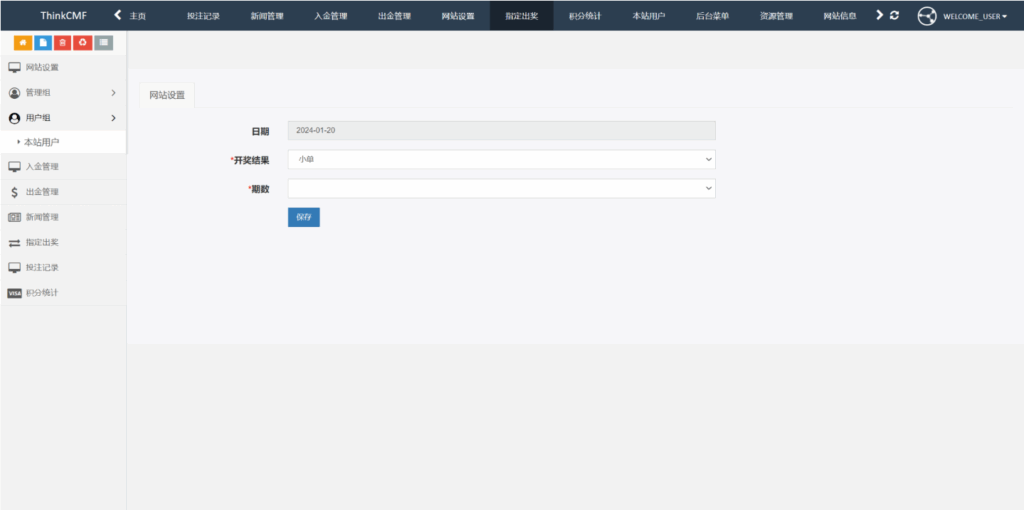Click the orange home shortcut icon
Screen dimensions: 1024x510
[23, 42]
